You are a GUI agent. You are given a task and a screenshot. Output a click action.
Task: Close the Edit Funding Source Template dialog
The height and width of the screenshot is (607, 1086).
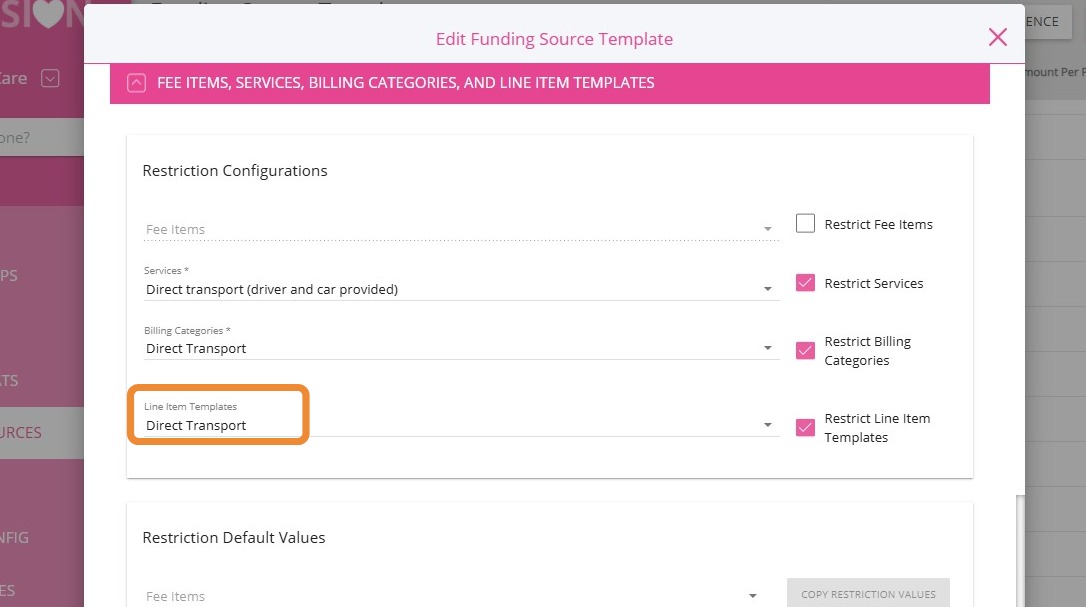click(x=997, y=38)
